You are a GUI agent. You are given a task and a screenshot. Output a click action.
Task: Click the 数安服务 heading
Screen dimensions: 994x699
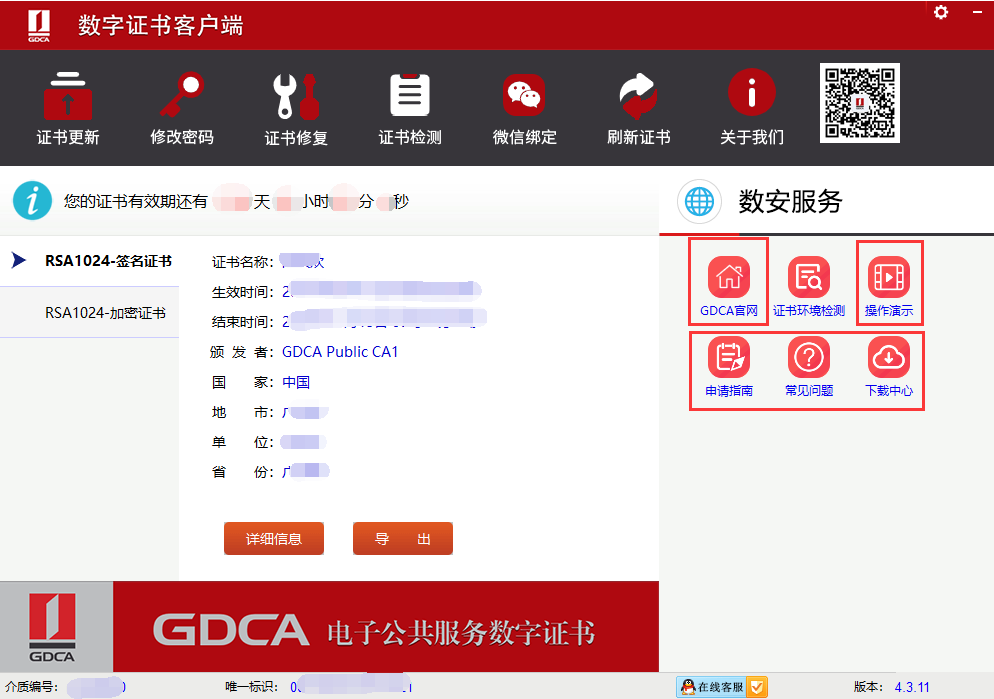coord(790,202)
